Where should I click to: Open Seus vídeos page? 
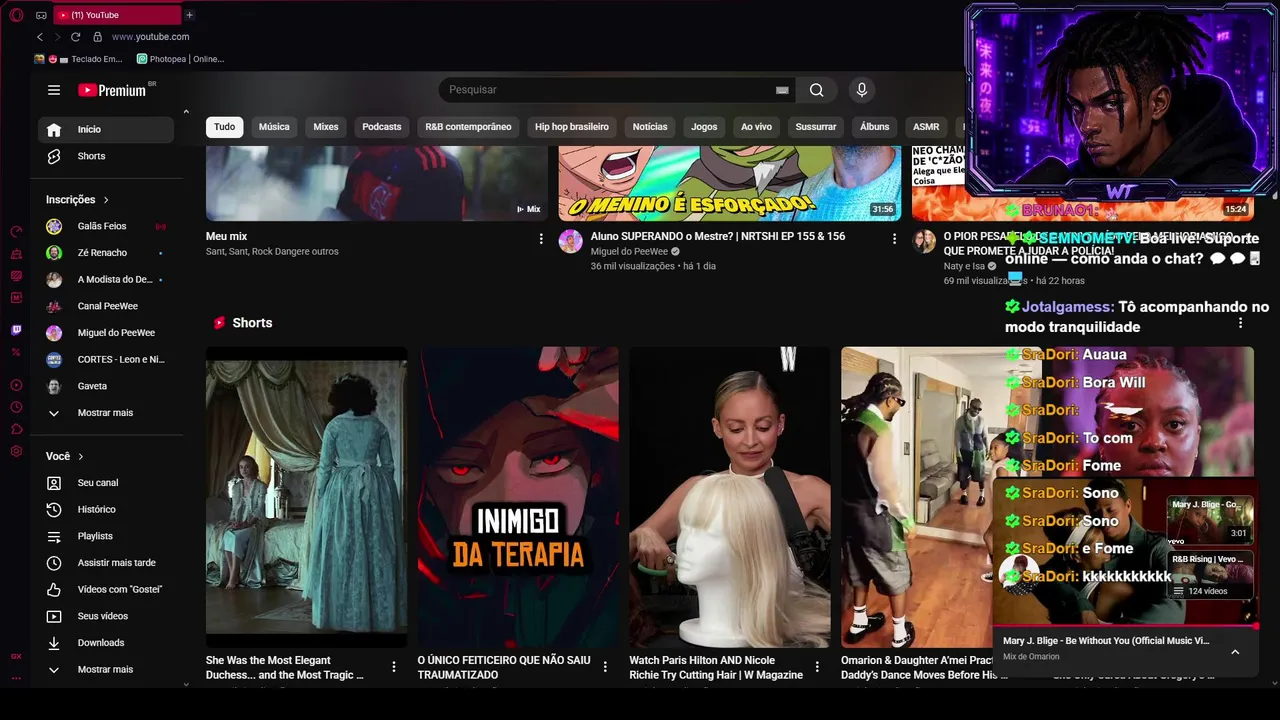click(x=106, y=616)
